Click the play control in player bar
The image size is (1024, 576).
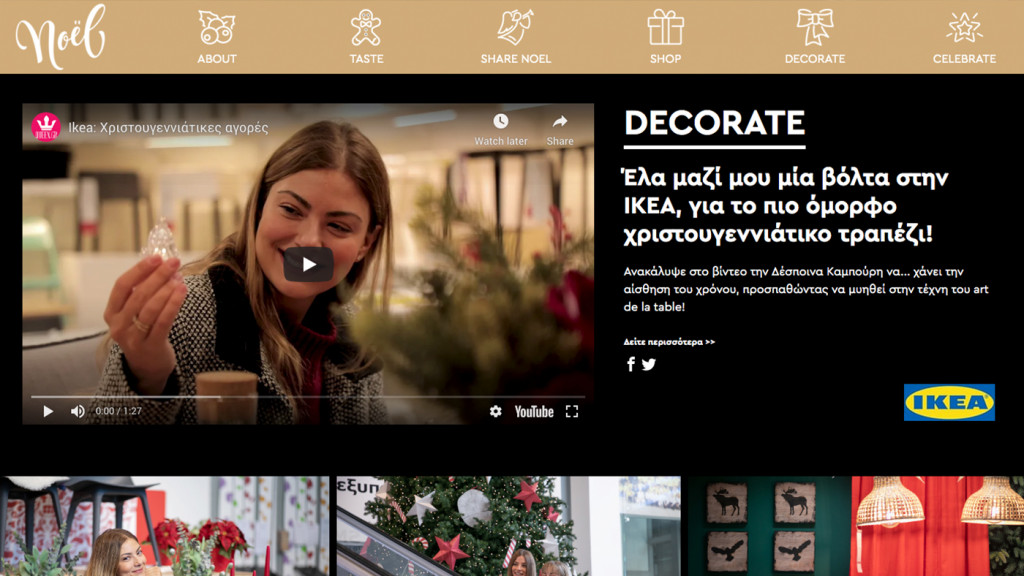tap(48, 411)
